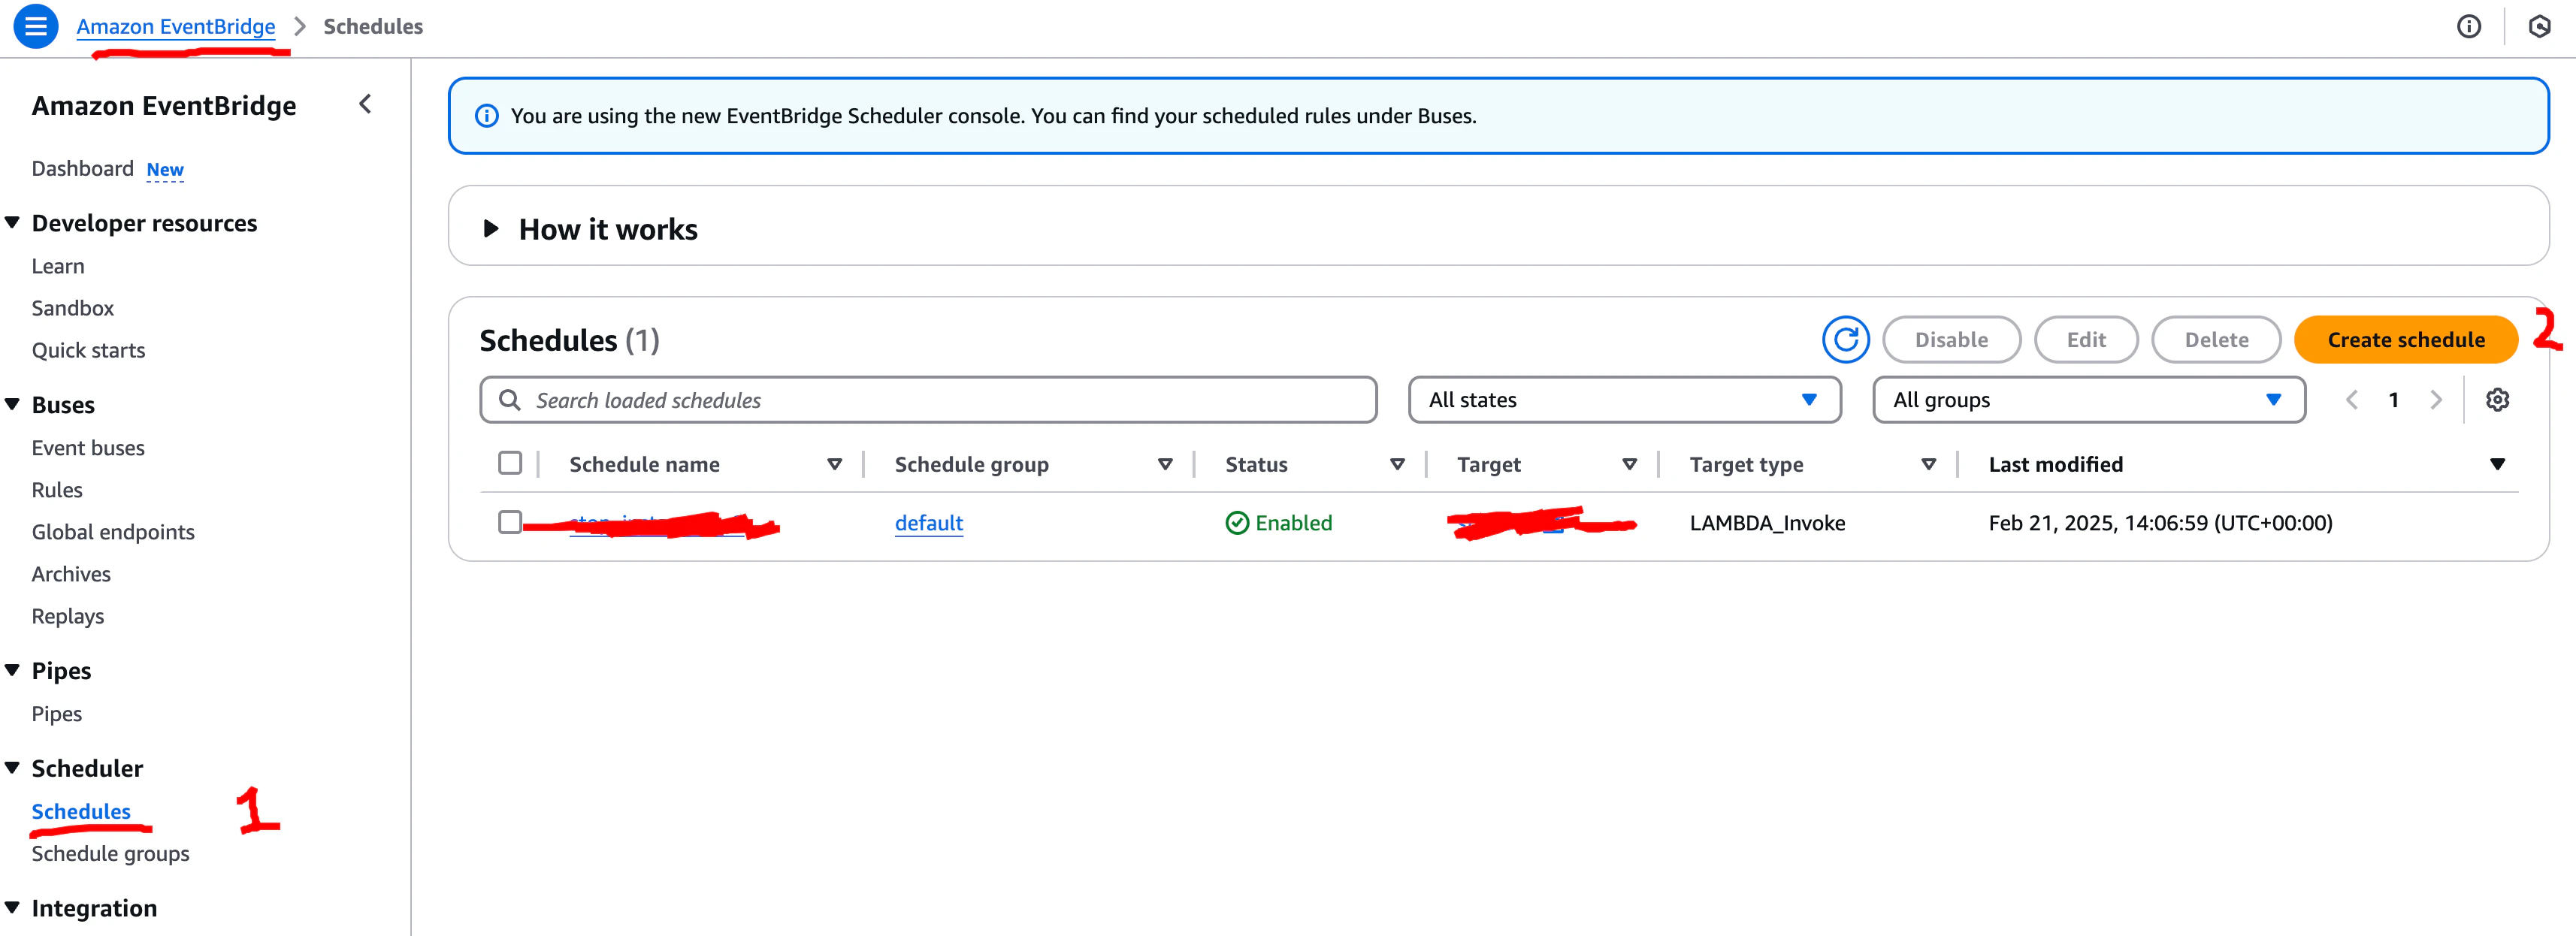Collapse the Amazon EventBridge side panel
This screenshot has width=2576, height=936.
point(366,104)
